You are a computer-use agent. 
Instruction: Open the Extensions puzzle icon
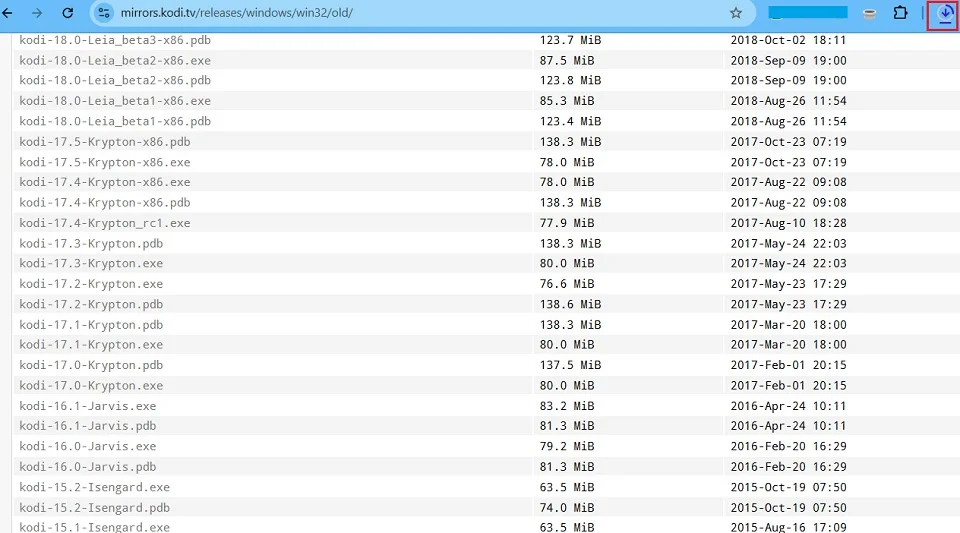(900, 13)
